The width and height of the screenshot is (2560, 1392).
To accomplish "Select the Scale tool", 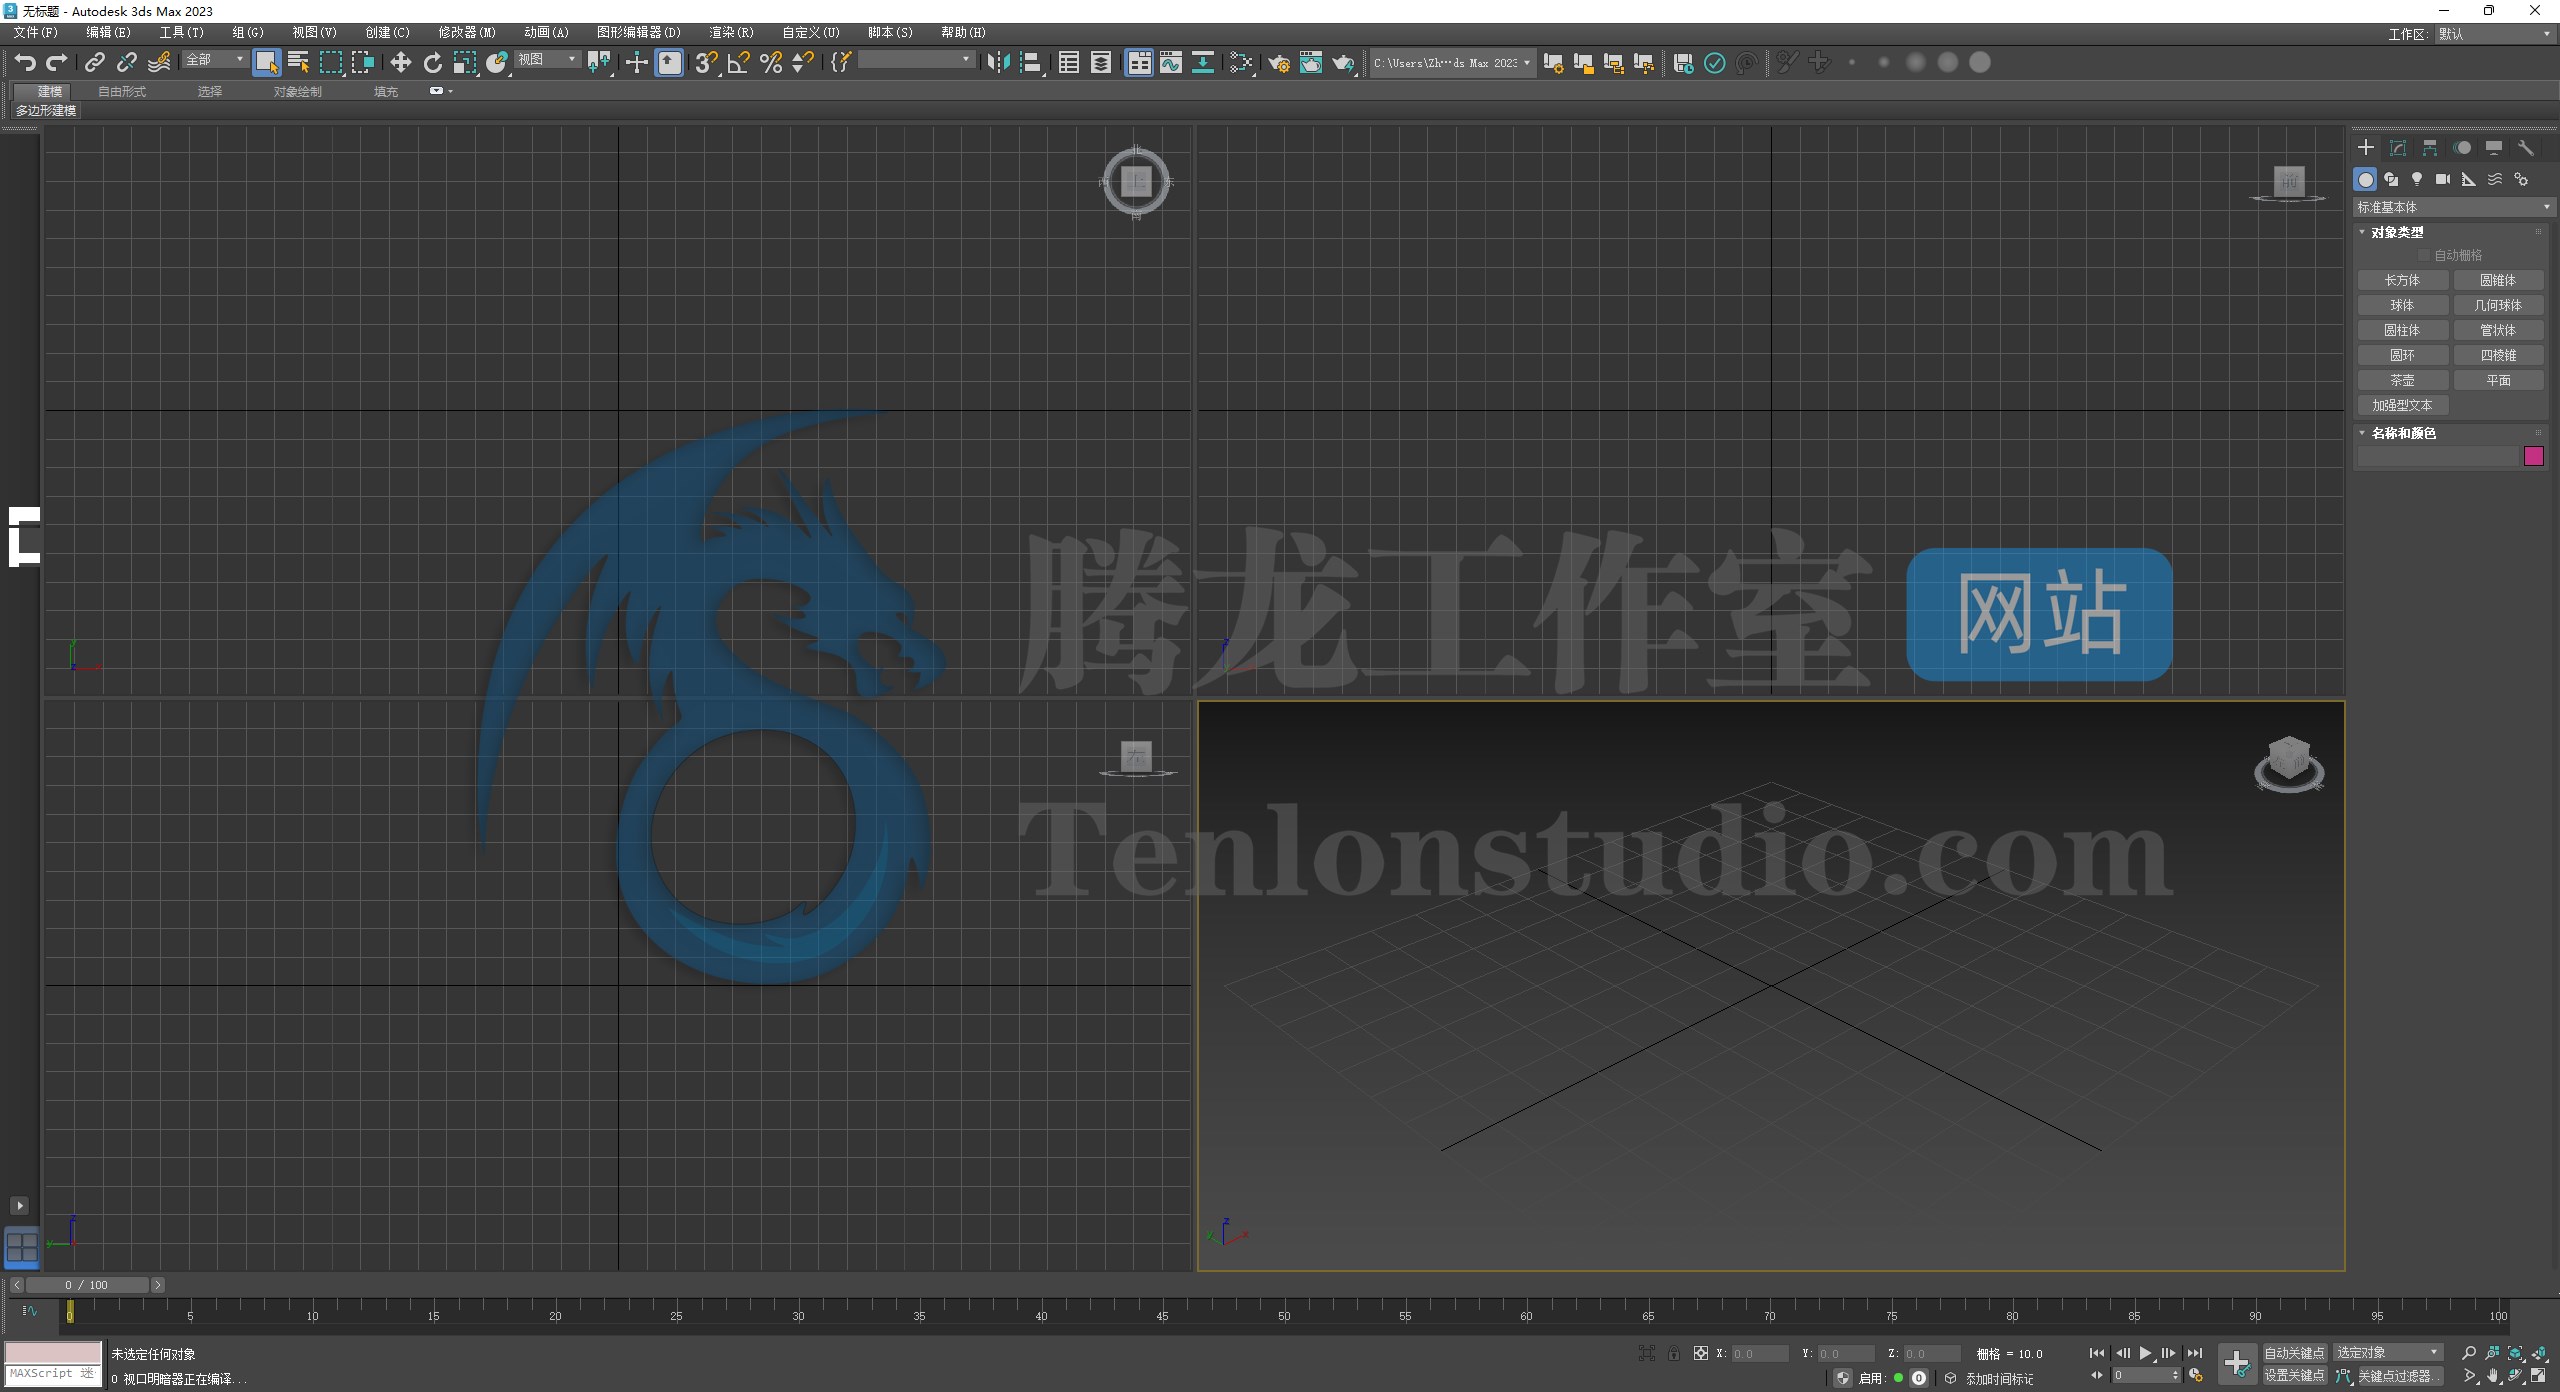I will [464, 63].
